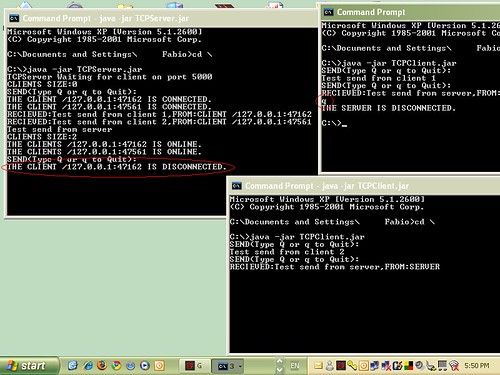Screen dimensions: 500x375
Task: Click 'RECIEVED:Test send from server,FROM:SERVER' in bottom window
Action: click(335, 267)
